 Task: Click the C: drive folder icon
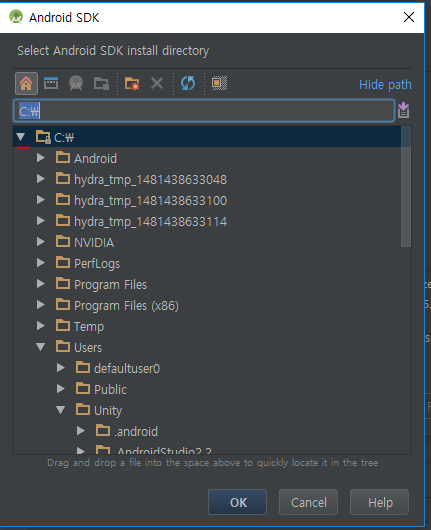click(x=43, y=137)
